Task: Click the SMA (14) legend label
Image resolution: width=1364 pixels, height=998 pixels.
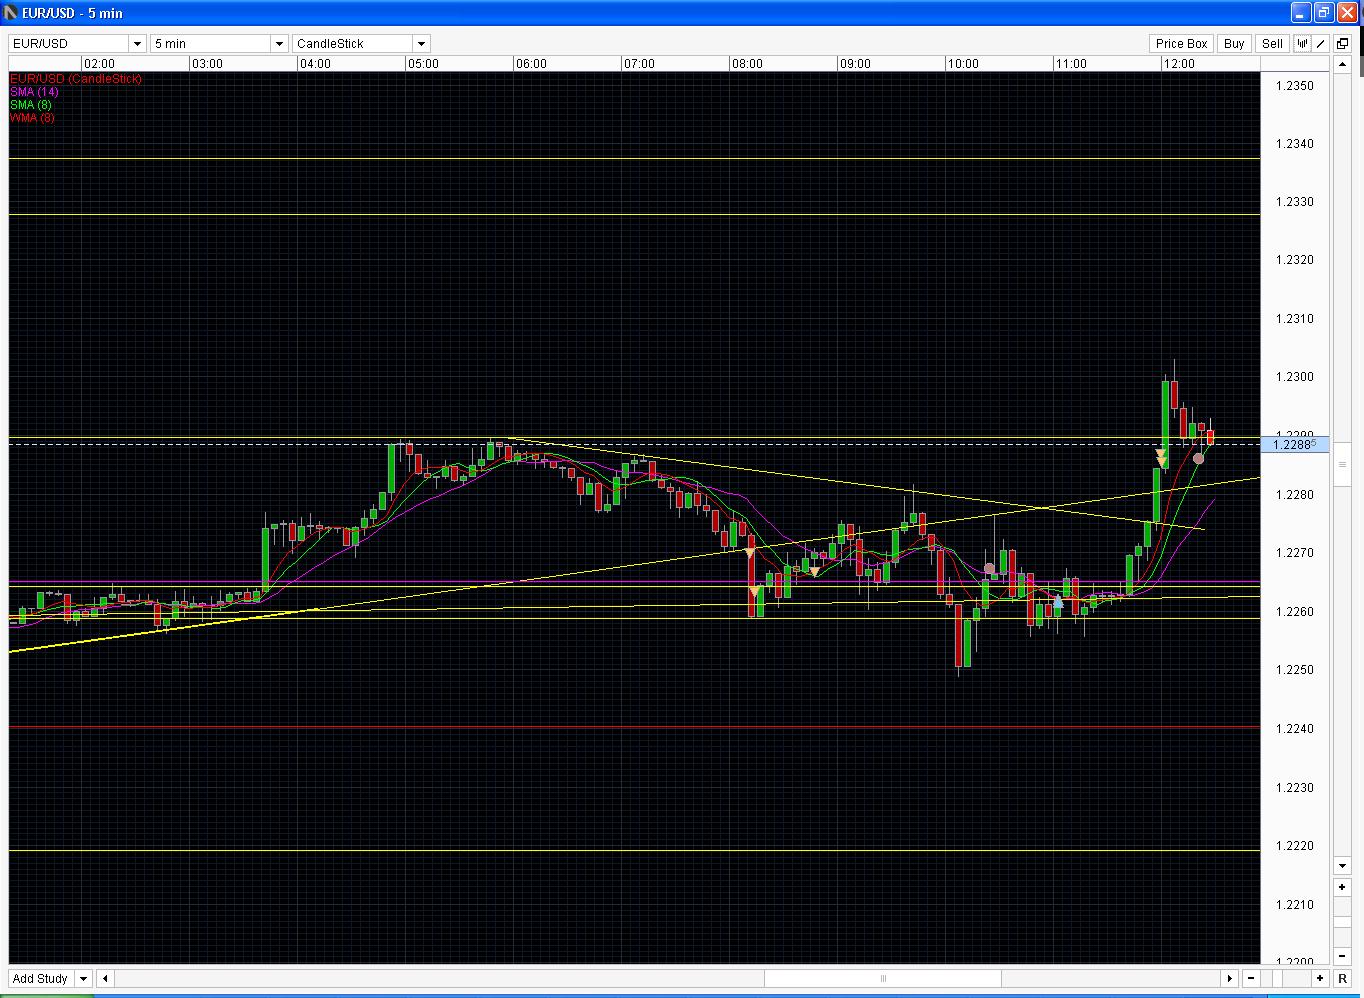Action: [x=34, y=91]
